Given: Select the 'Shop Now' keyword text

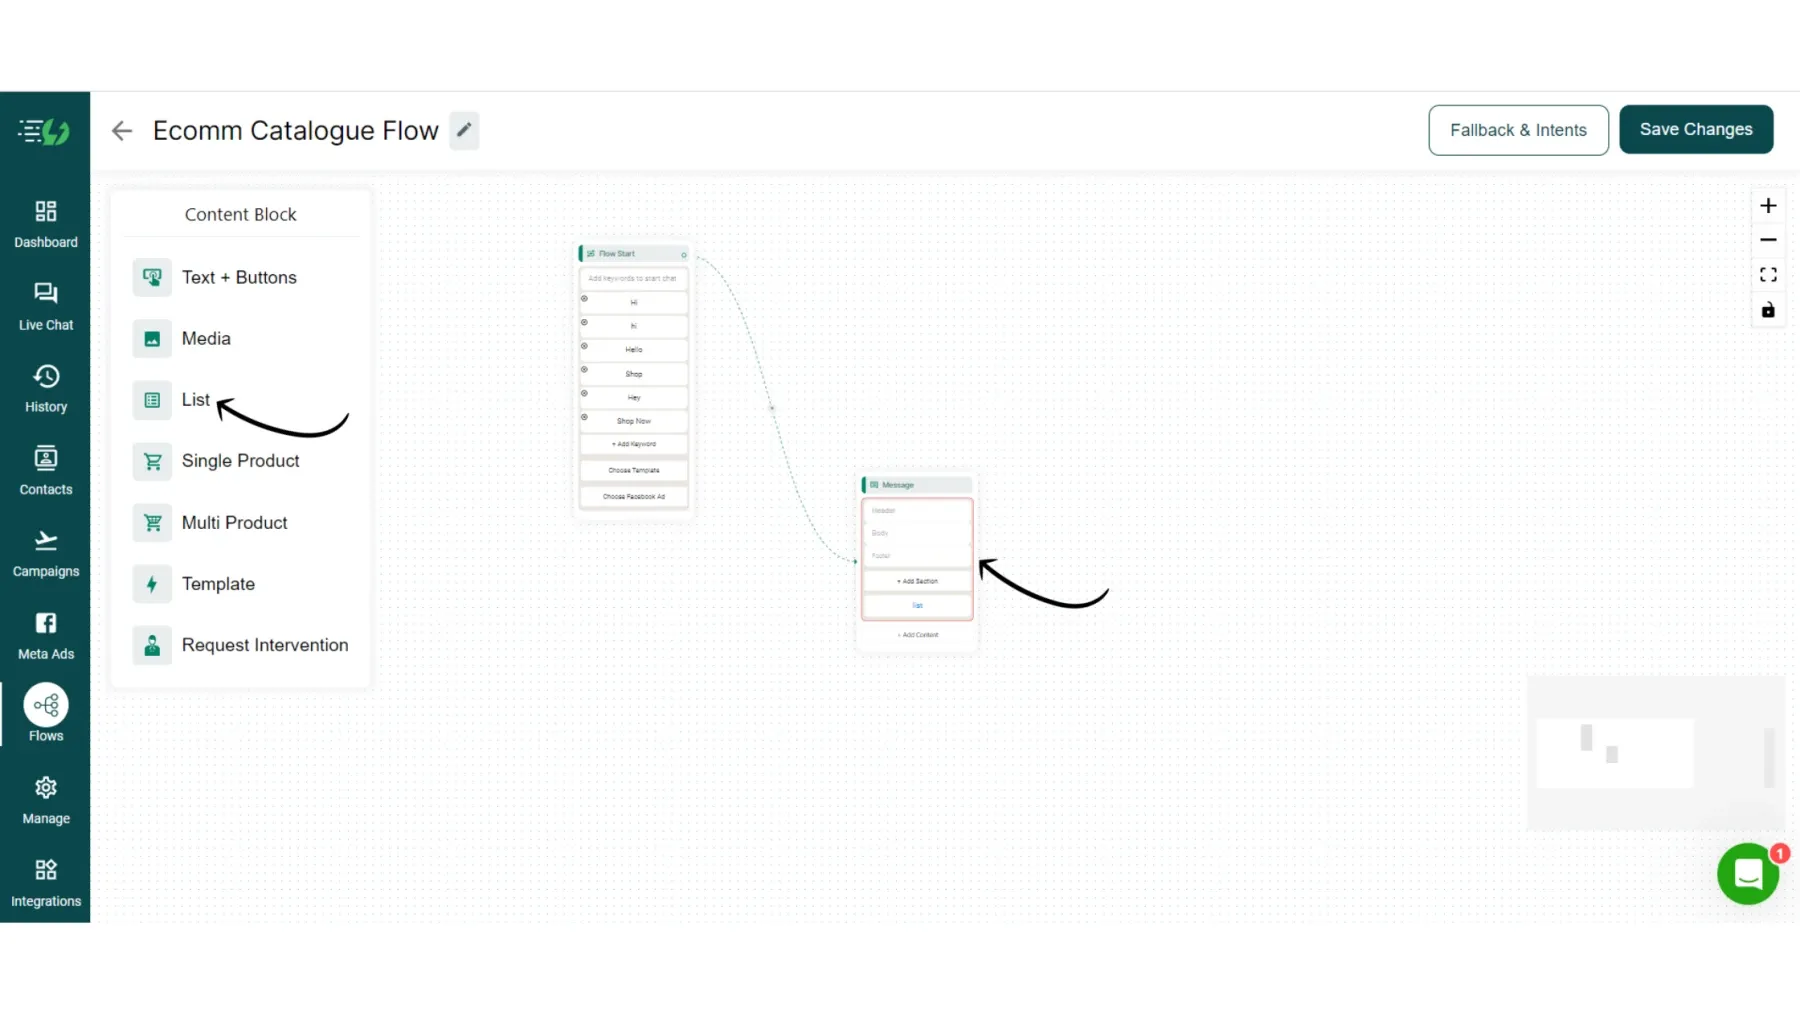Looking at the screenshot, I should pos(634,421).
